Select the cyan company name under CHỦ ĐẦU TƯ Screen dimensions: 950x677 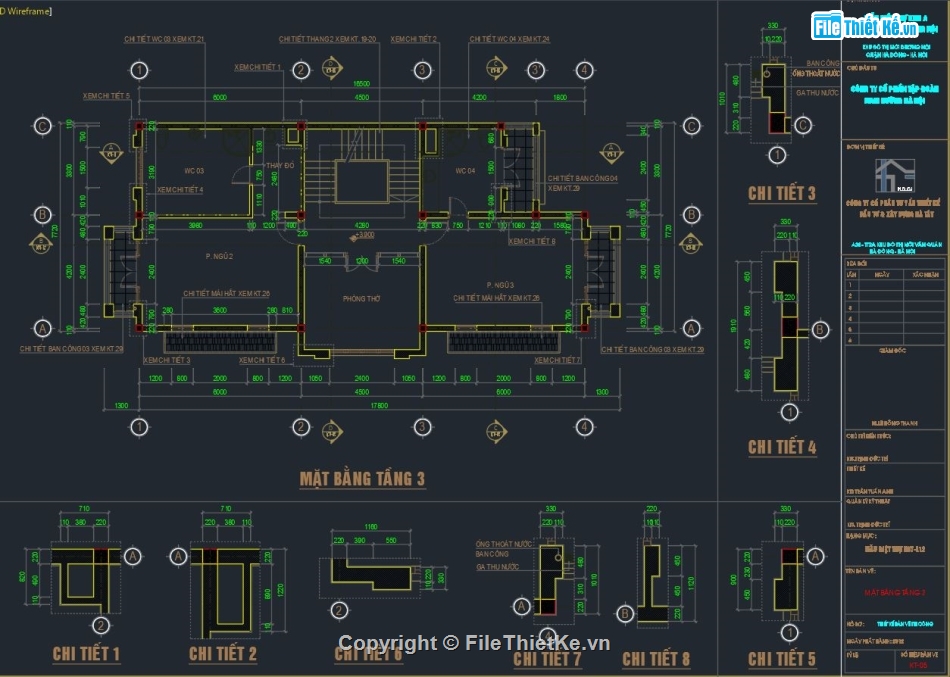coord(894,95)
